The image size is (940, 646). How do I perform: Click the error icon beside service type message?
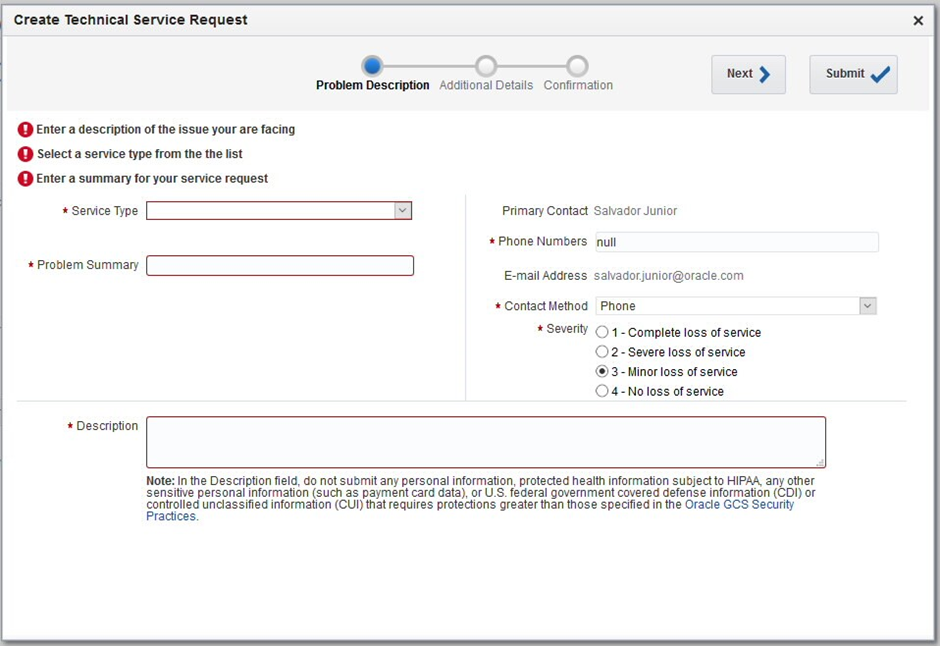point(25,154)
